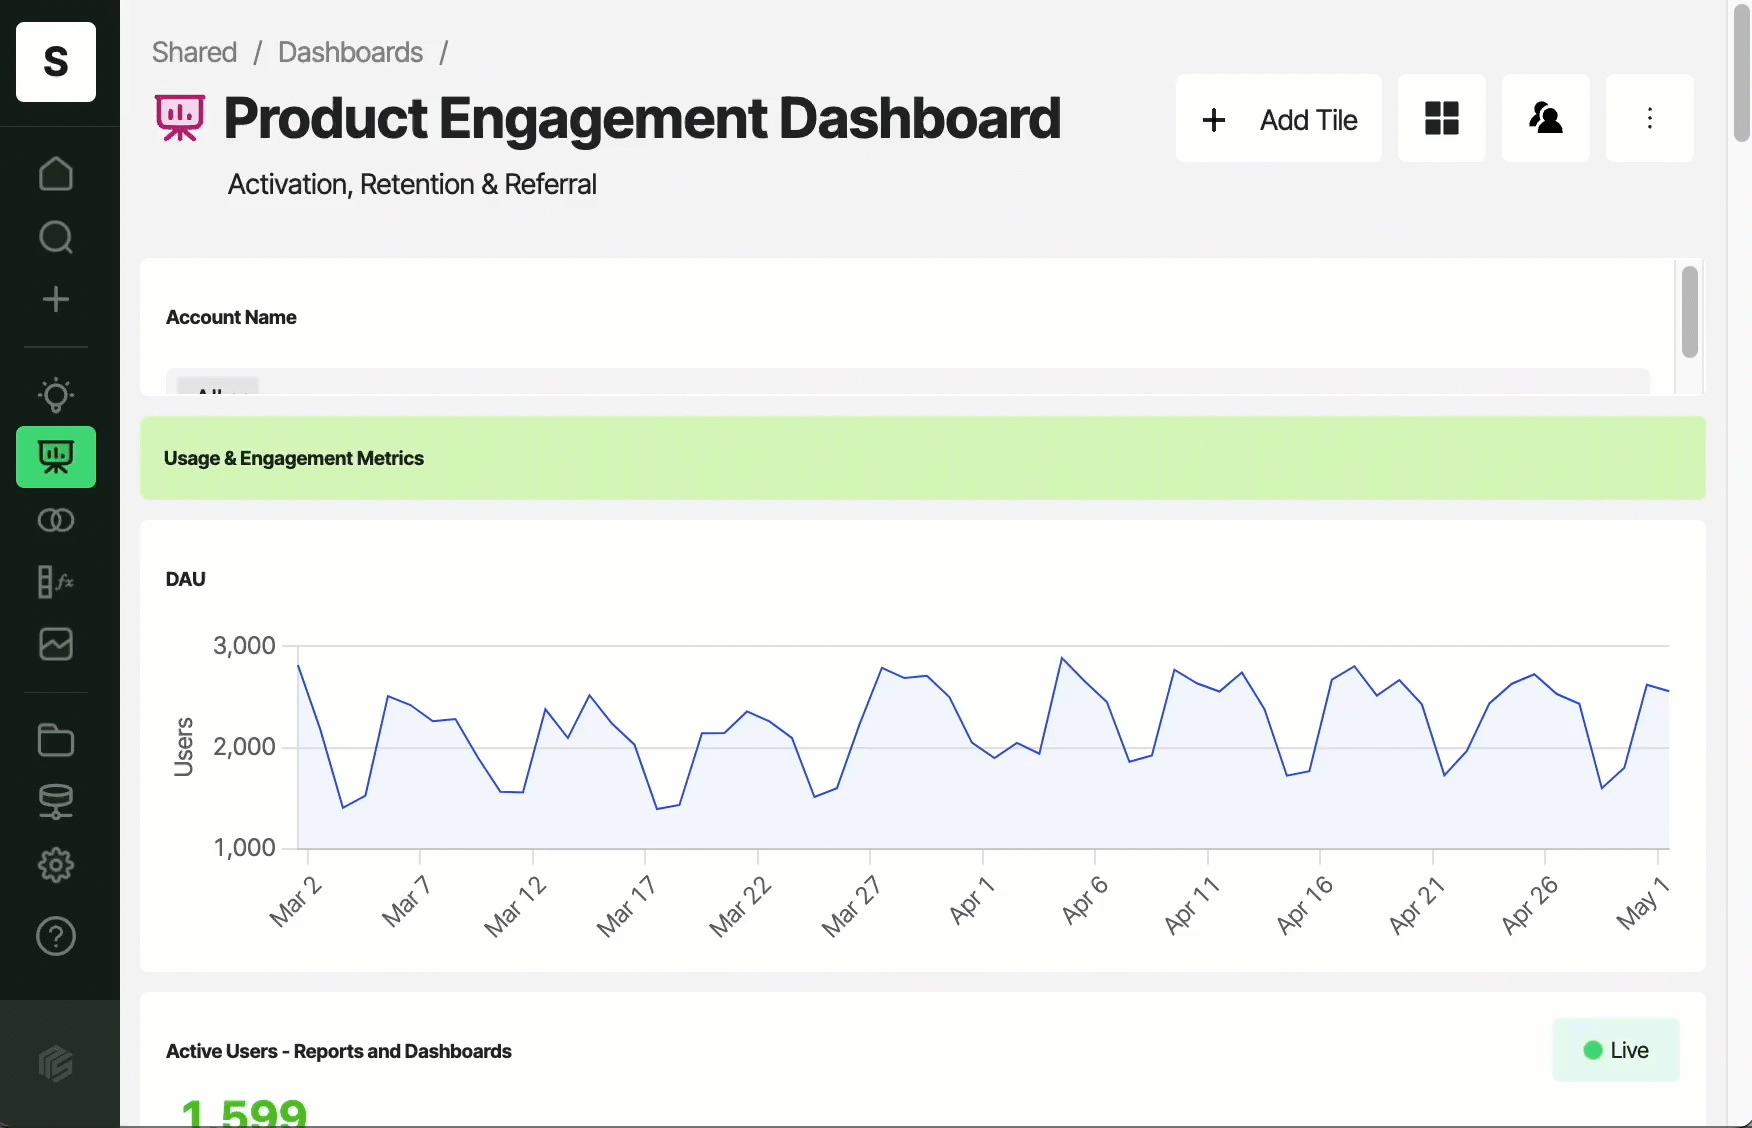This screenshot has height=1128, width=1752.
Task: Click the May 1 x-axis label
Action: pyautogui.click(x=1643, y=903)
